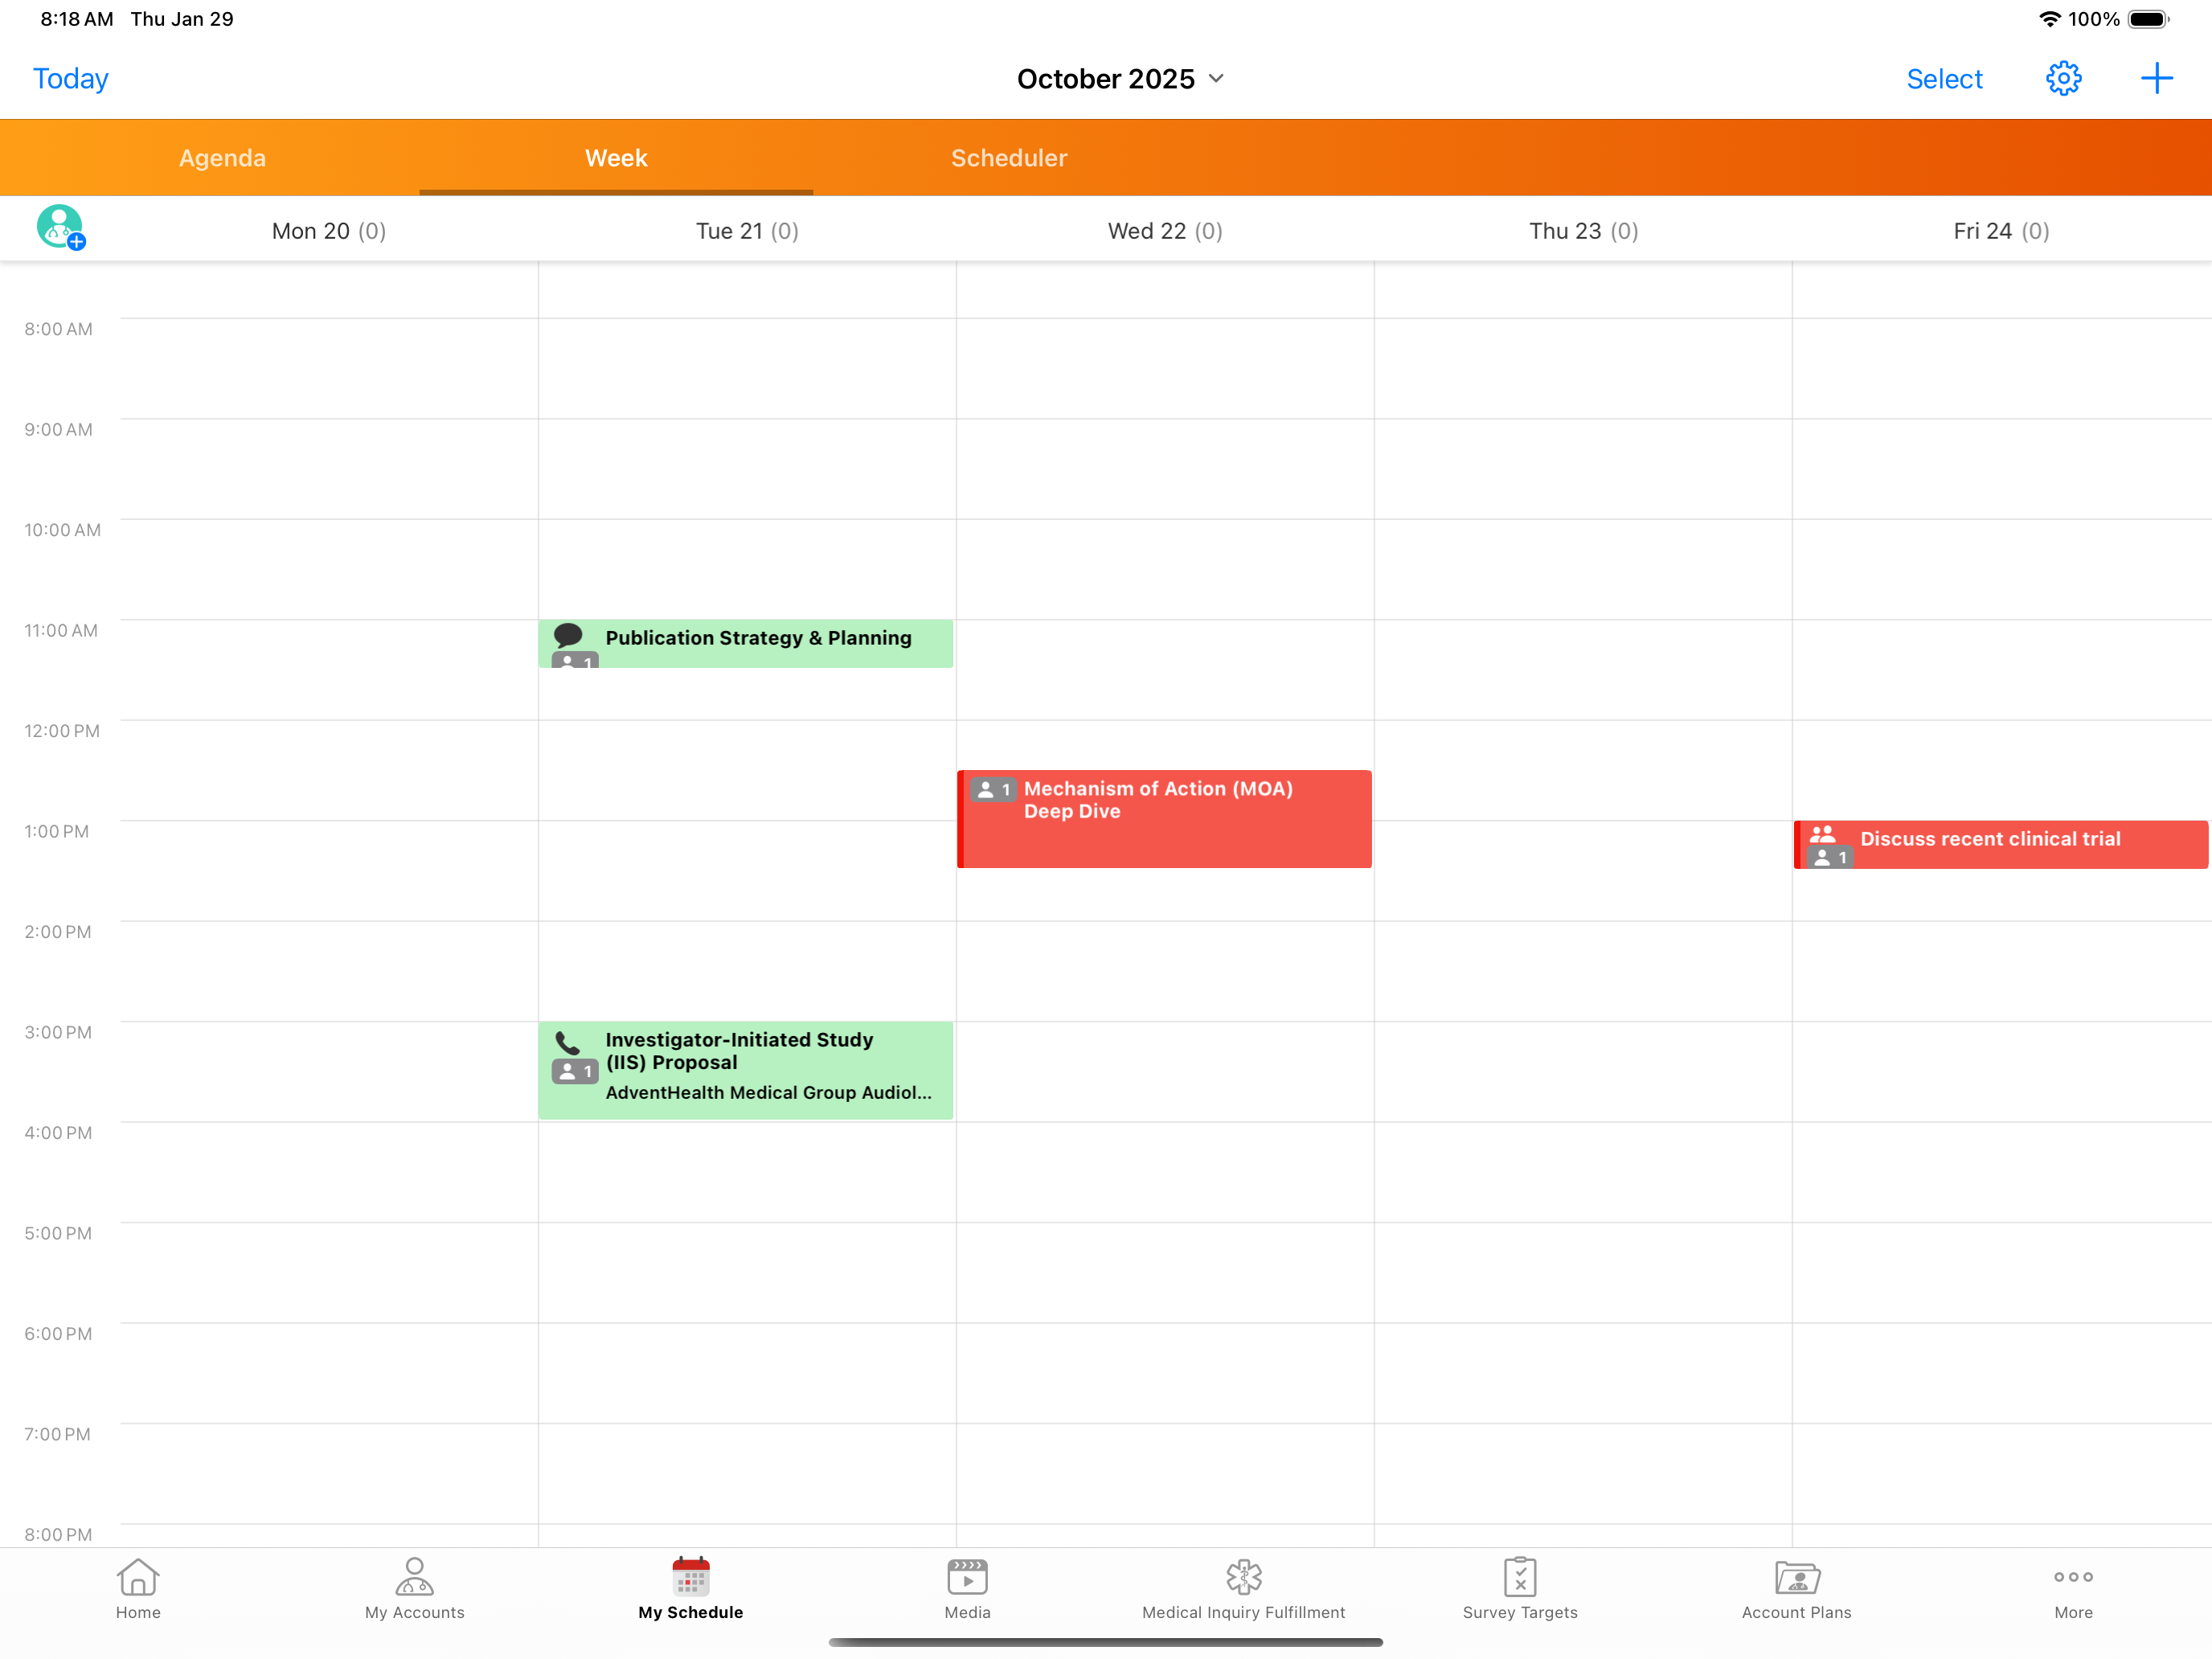
Task: Select the Week tab
Action: 616,158
